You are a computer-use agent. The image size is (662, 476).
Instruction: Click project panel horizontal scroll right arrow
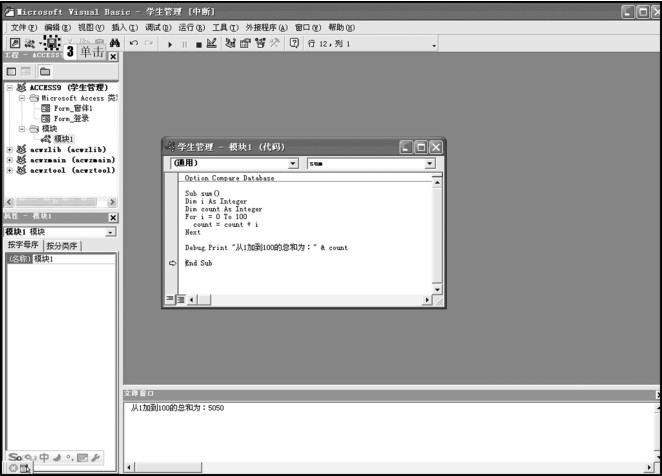click(x=112, y=202)
